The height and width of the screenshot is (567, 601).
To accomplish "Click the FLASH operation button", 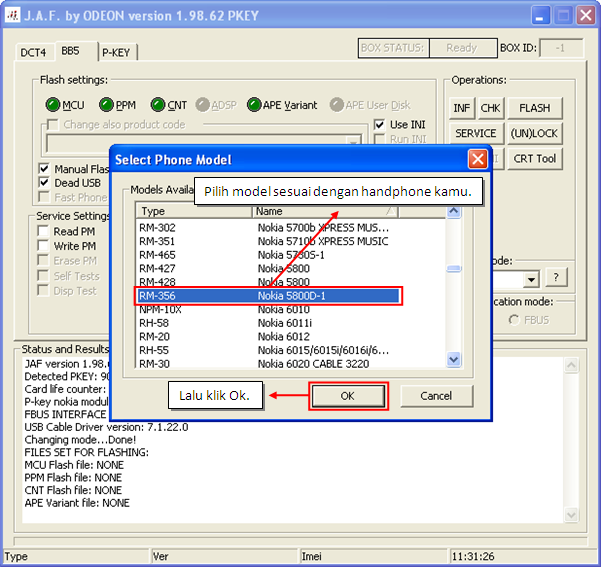I will (535, 108).
